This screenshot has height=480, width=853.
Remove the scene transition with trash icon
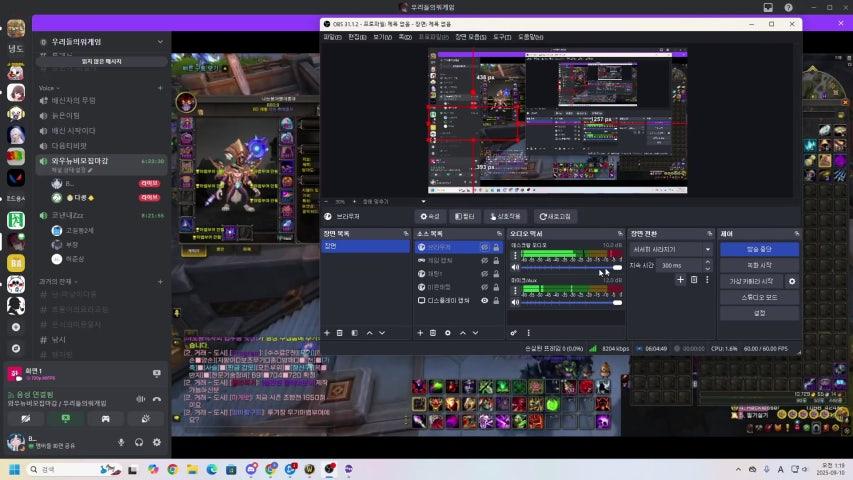pyautogui.click(x=694, y=279)
